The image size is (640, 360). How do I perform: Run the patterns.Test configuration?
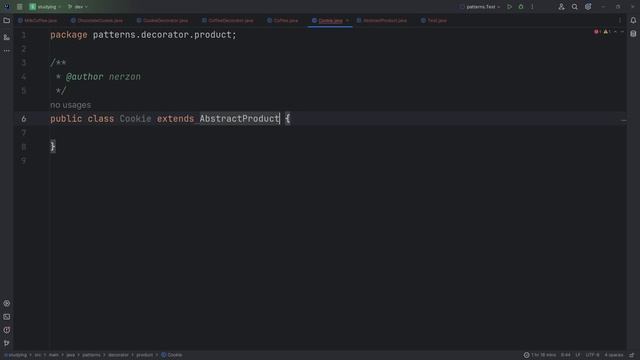point(509,7)
